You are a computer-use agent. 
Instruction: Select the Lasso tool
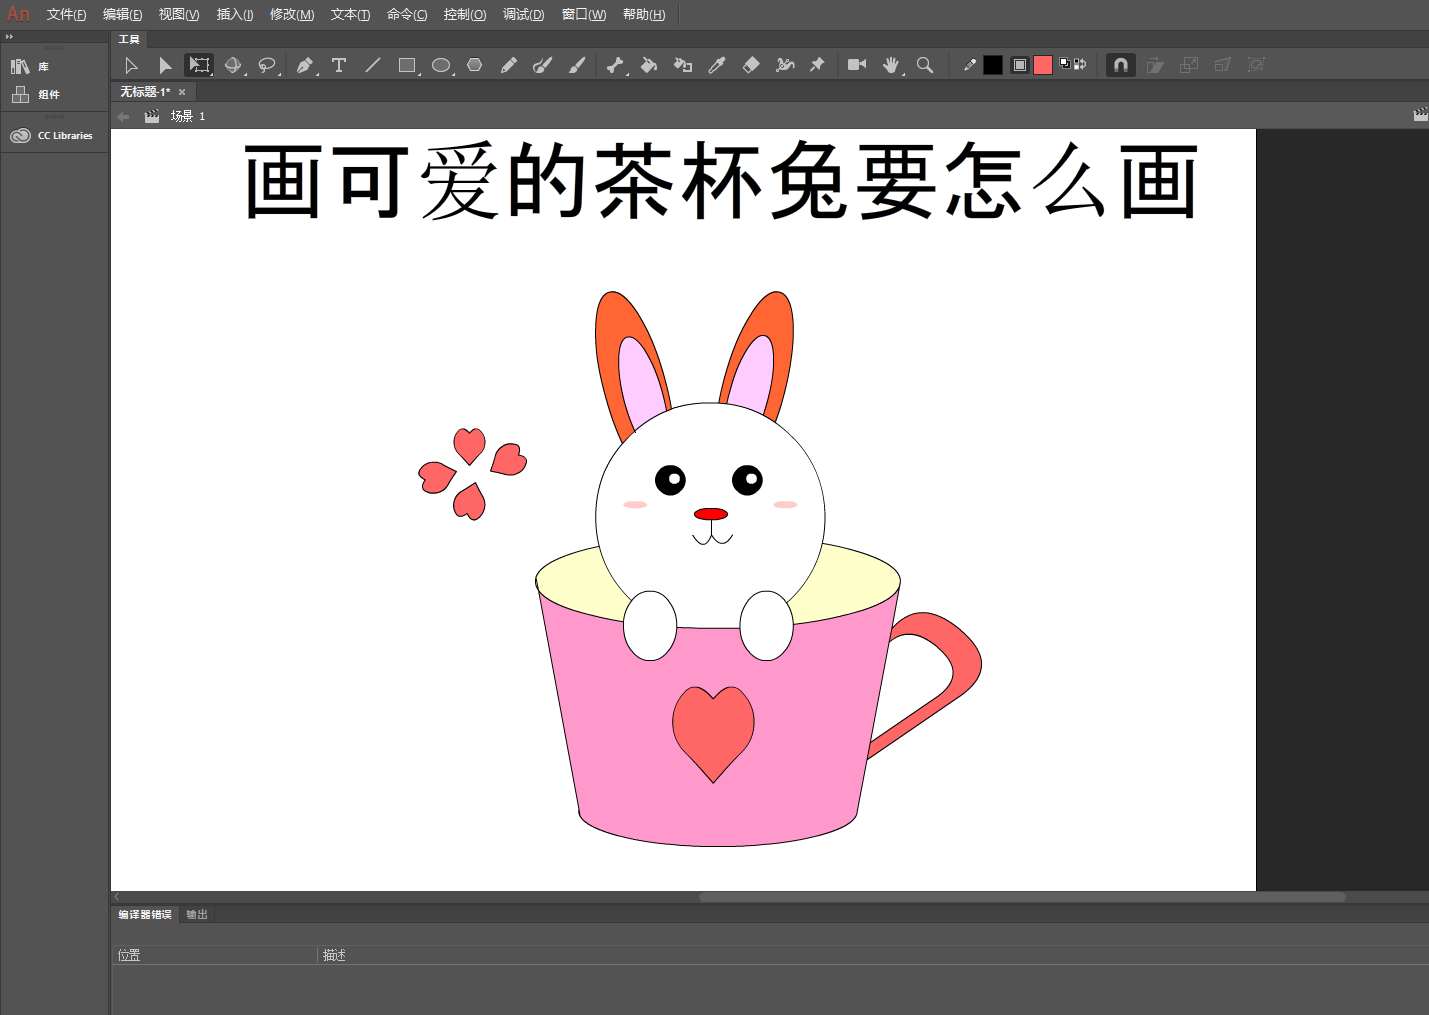coord(267,65)
